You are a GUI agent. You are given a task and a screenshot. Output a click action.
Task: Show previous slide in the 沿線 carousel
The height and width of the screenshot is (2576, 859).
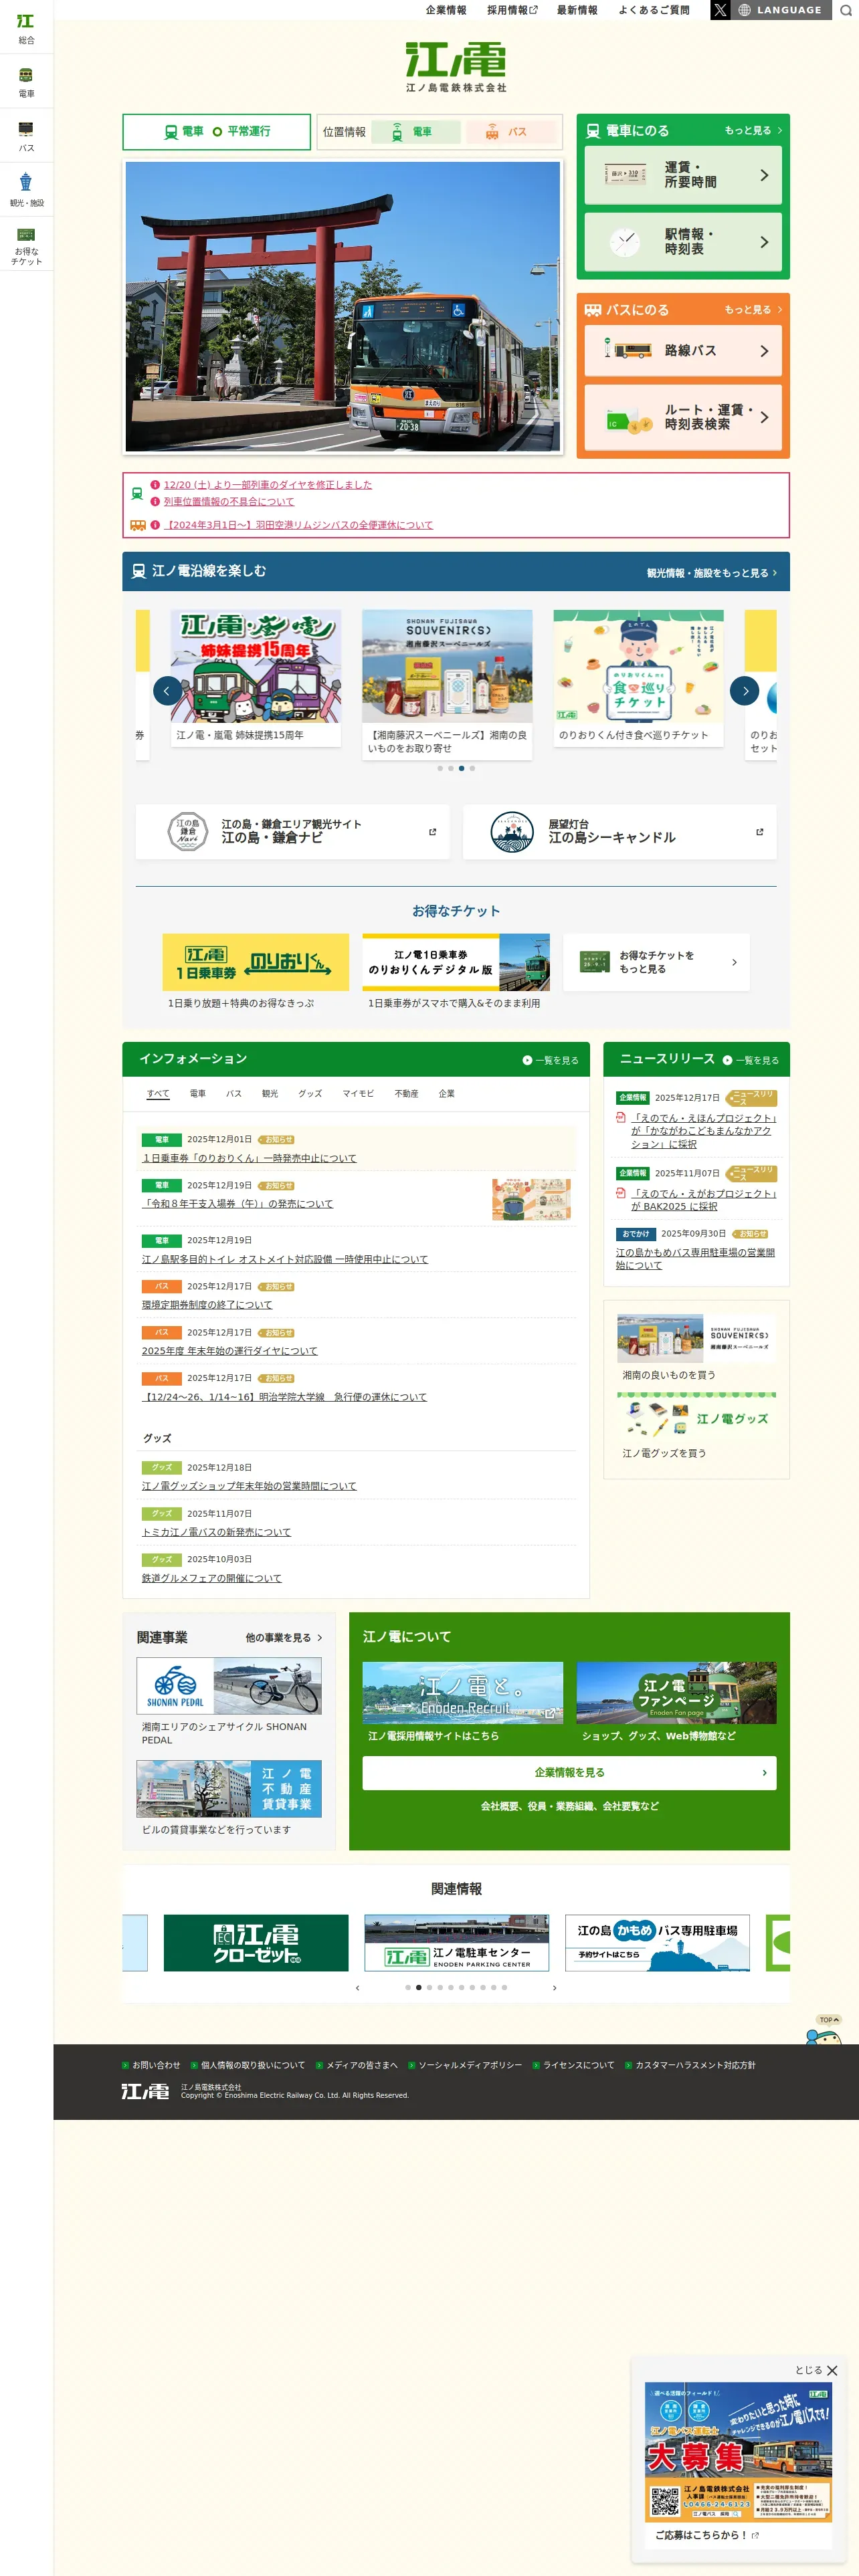coord(167,690)
